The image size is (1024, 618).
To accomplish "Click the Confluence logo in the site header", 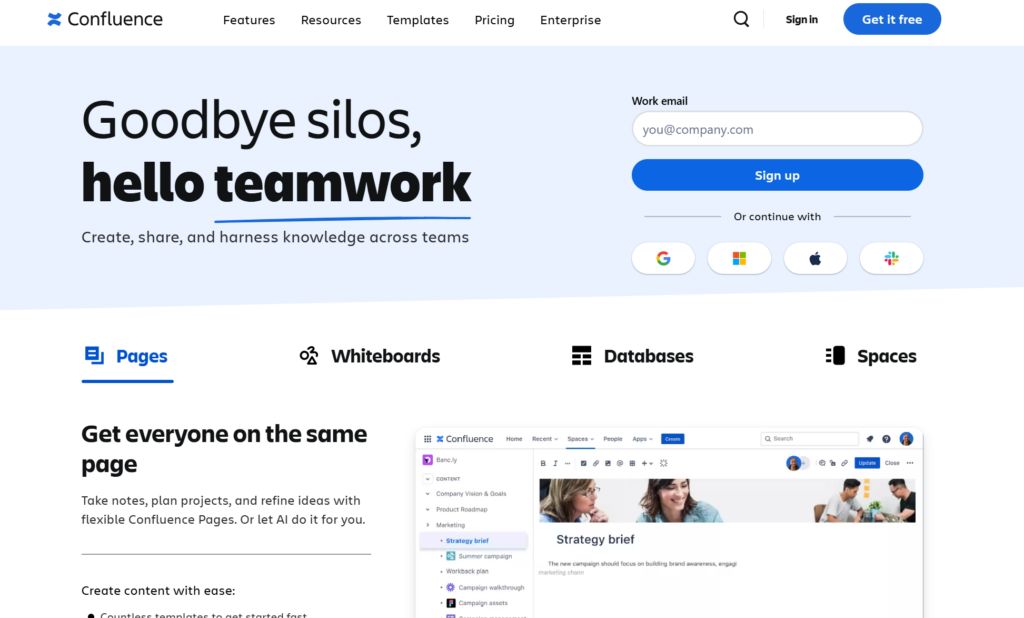I will tap(104, 19).
